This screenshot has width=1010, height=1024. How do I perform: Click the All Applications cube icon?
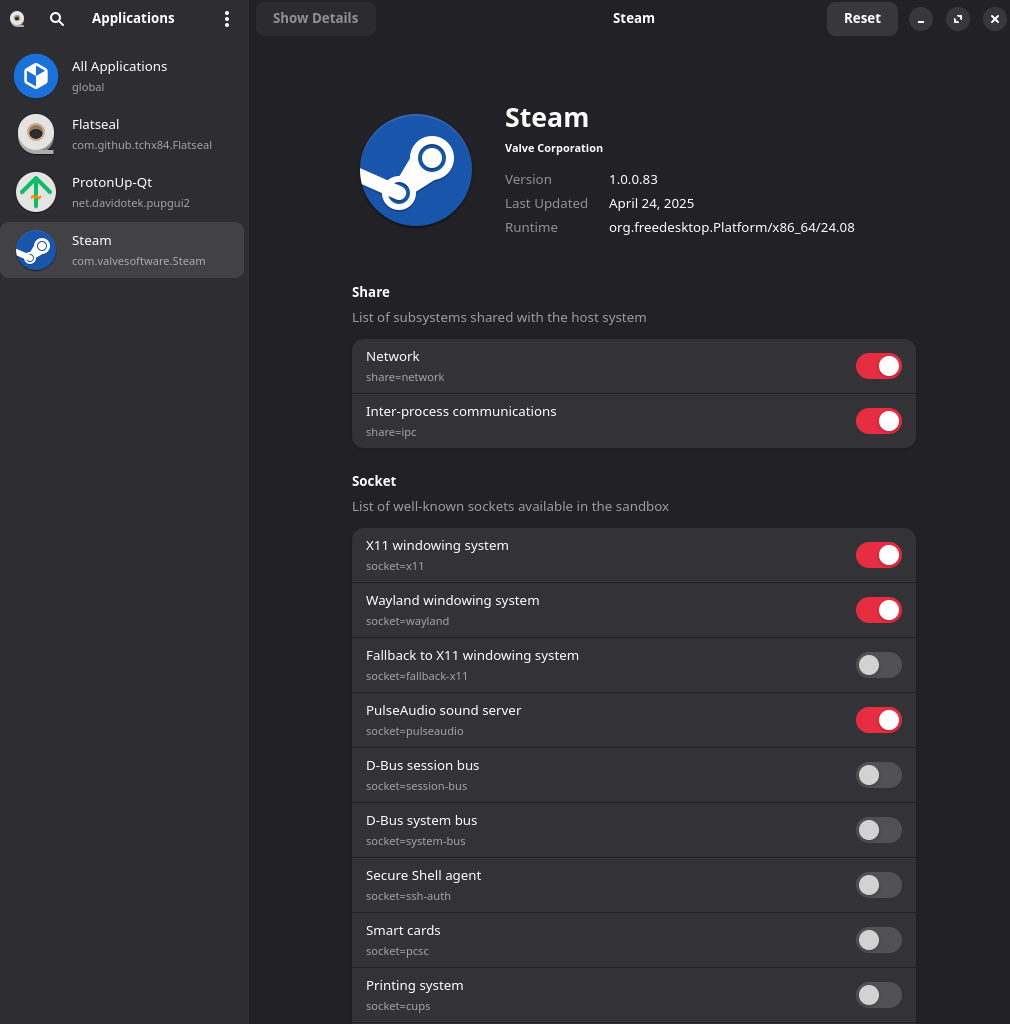click(36, 76)
